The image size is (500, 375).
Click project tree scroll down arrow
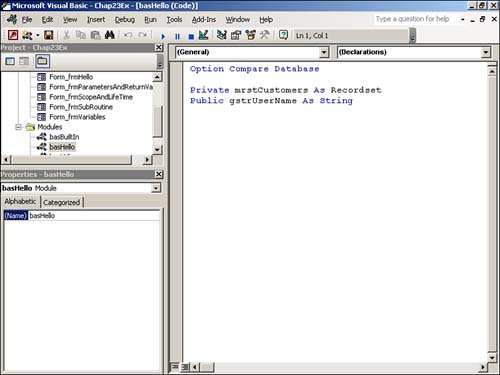[x=157, y=150]
